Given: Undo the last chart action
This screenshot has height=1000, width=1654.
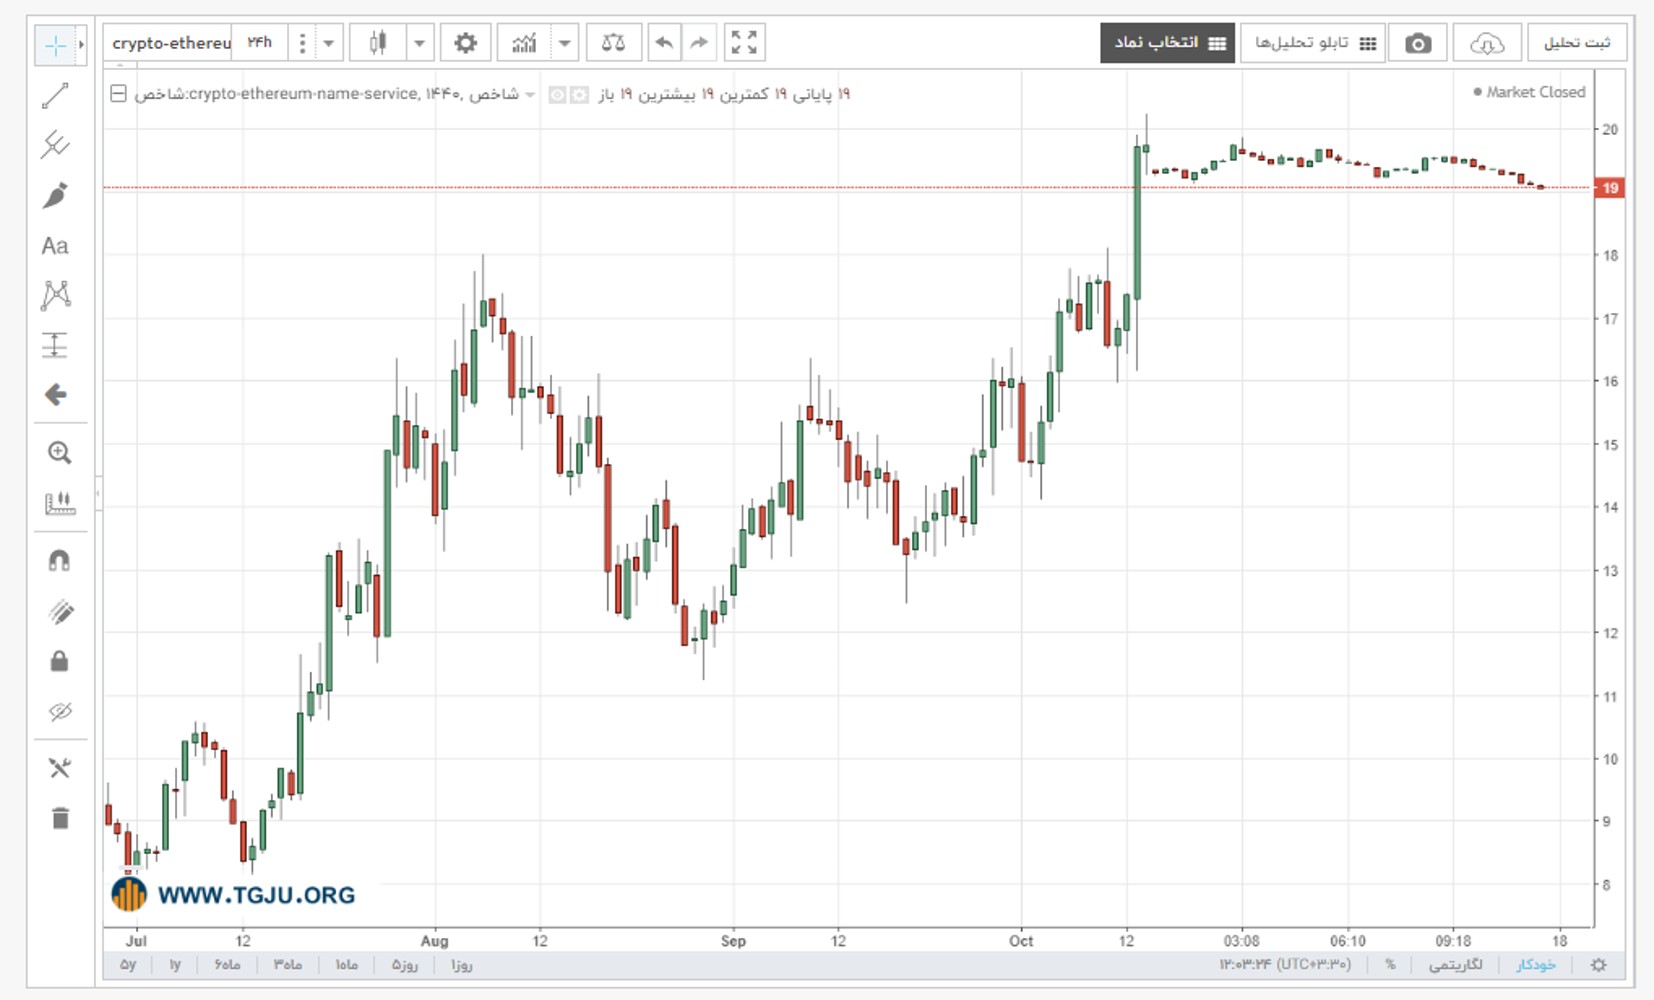Looking at the screenshot, I should 664,43.
